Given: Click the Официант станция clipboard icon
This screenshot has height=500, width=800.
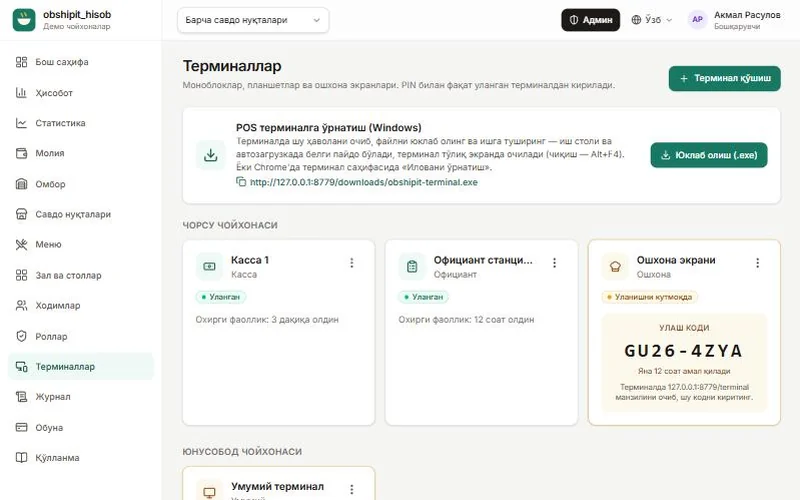Looking at the screenshot, I should [x=412, y=266].
